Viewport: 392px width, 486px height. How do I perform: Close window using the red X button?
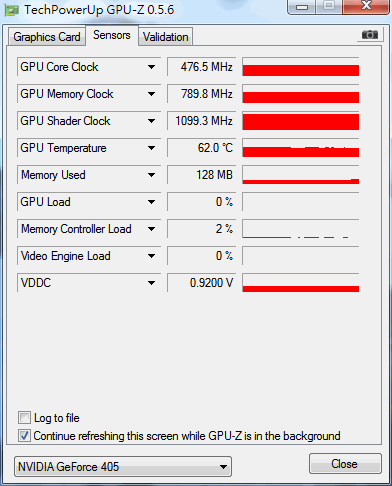tap(366, 6)
